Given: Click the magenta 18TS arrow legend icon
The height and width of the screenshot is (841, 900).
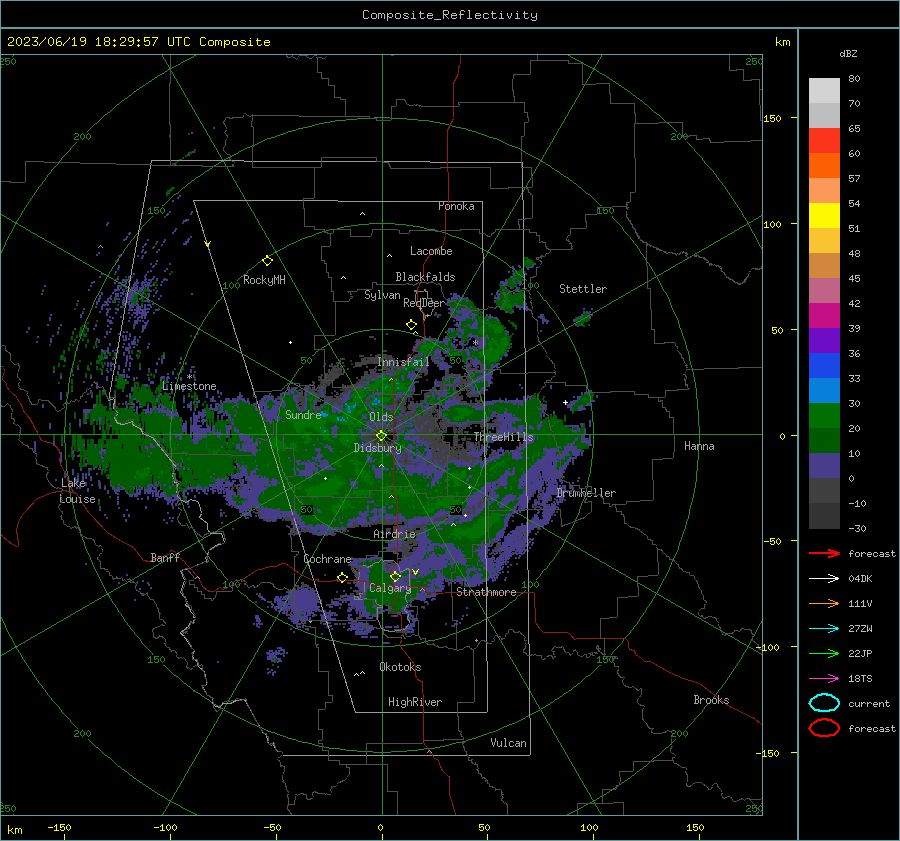Looking at the screenshot, I should [824, 679].
